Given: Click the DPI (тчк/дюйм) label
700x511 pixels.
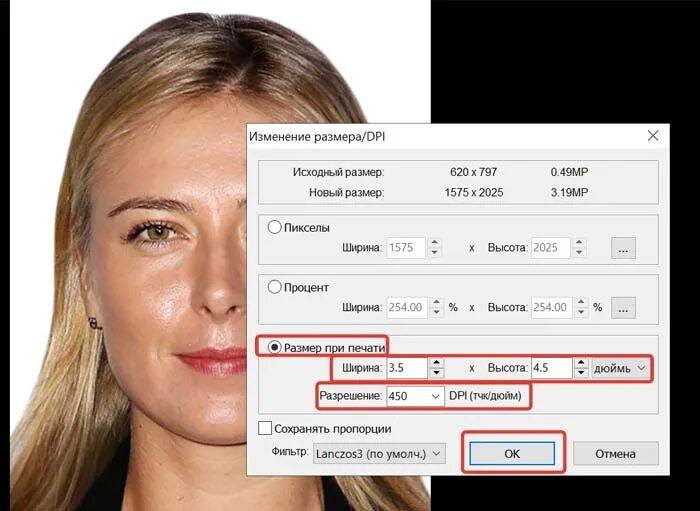Looking at the screenshot, I should (485, 396).
